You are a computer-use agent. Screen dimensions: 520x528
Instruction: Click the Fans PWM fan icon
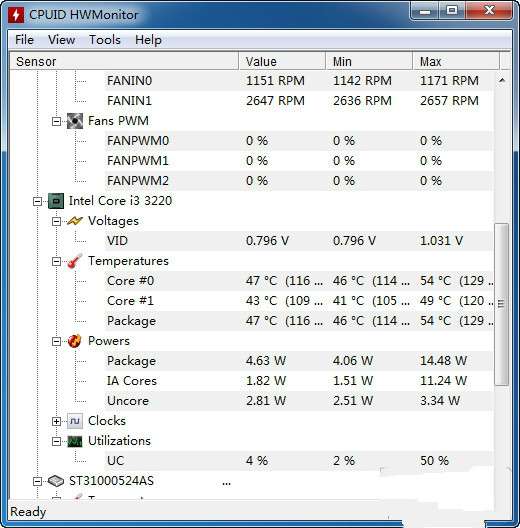point(75,121)
